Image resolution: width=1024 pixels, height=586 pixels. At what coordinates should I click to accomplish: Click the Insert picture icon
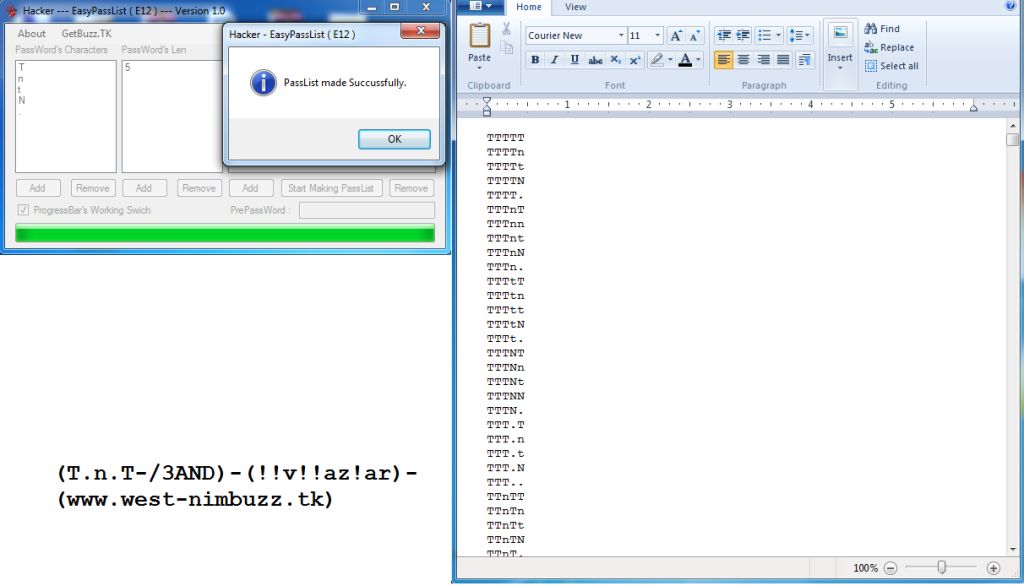pyautogui.click(x=840, y=33)
